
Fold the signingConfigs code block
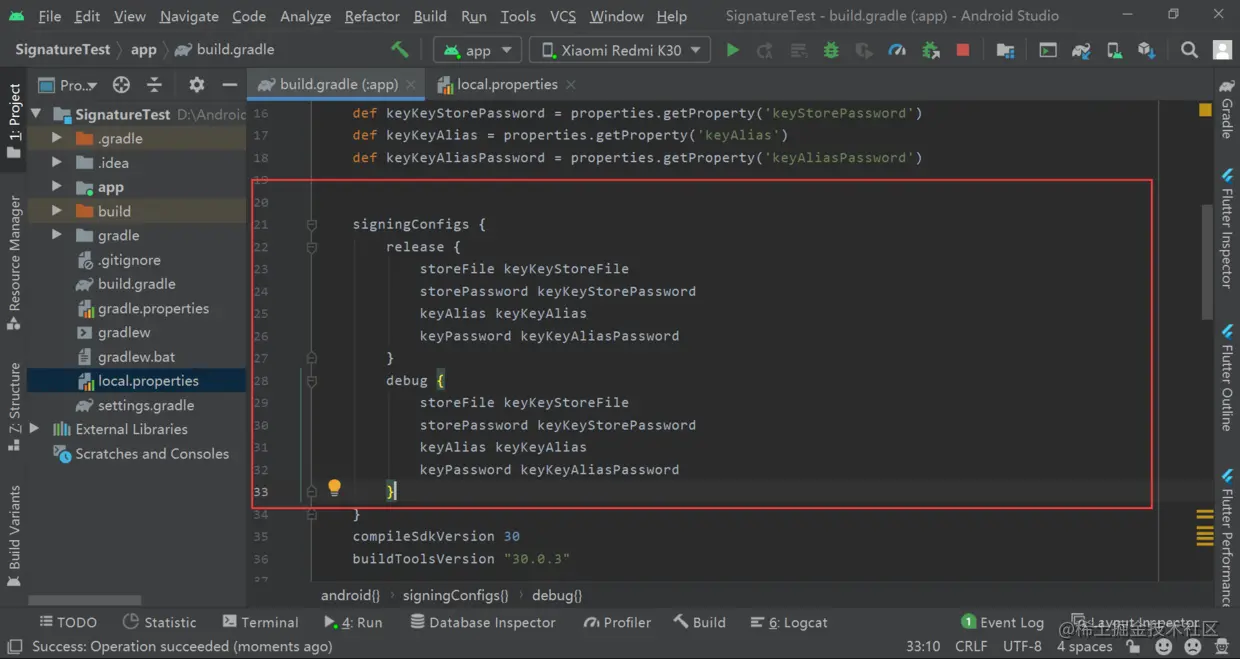pyautogui.click(x=312, y=225)
